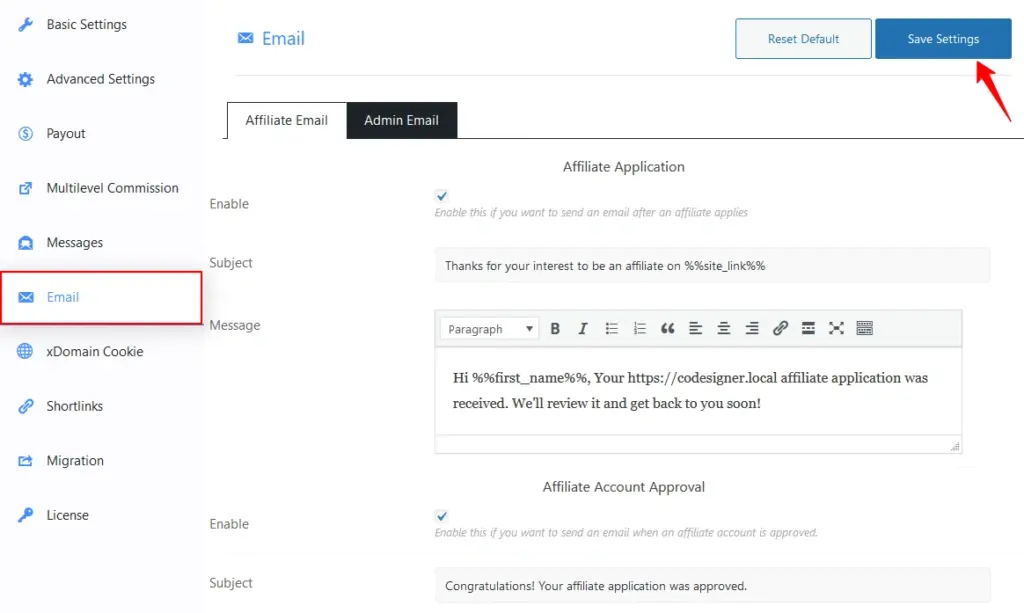Align message text right

point(752,328)
